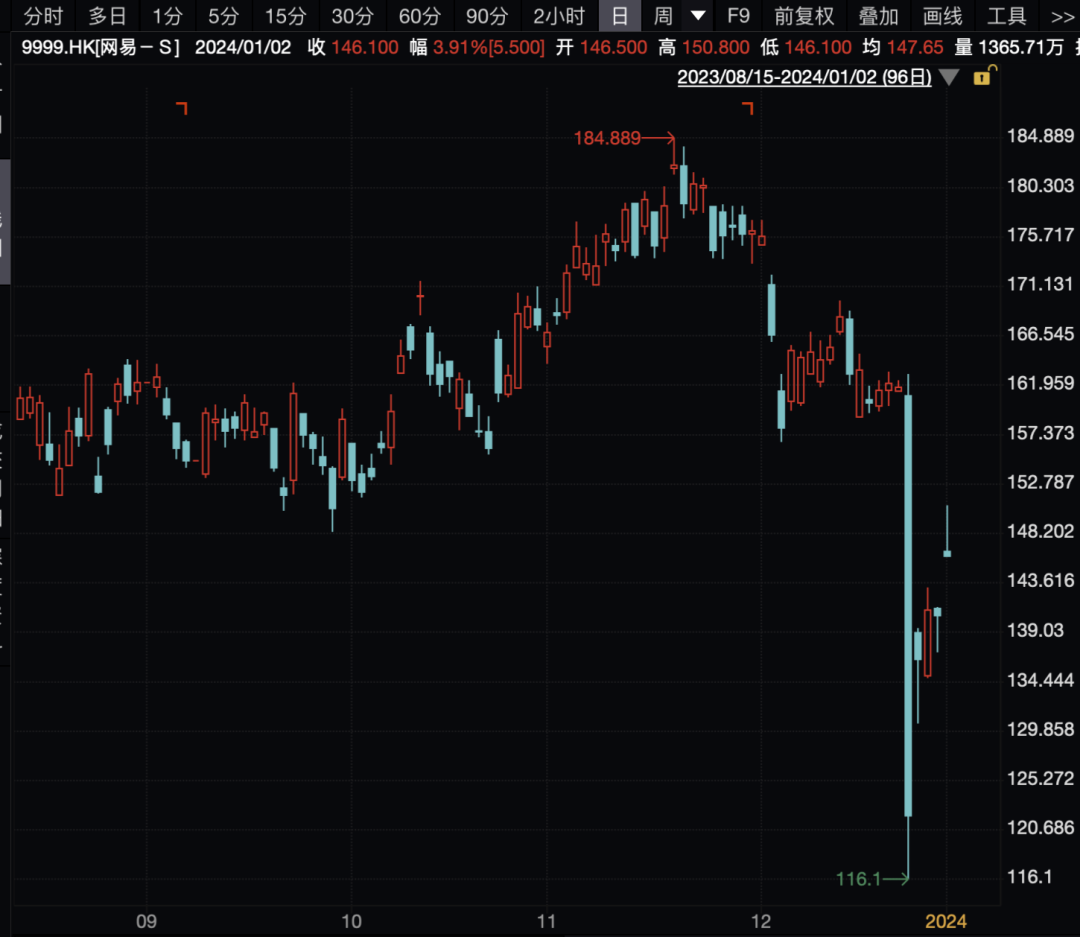The width and height of the screenshot is (1080, 937).
Task: Toggle 前复权 price adjustment
Action: point(803,15)
